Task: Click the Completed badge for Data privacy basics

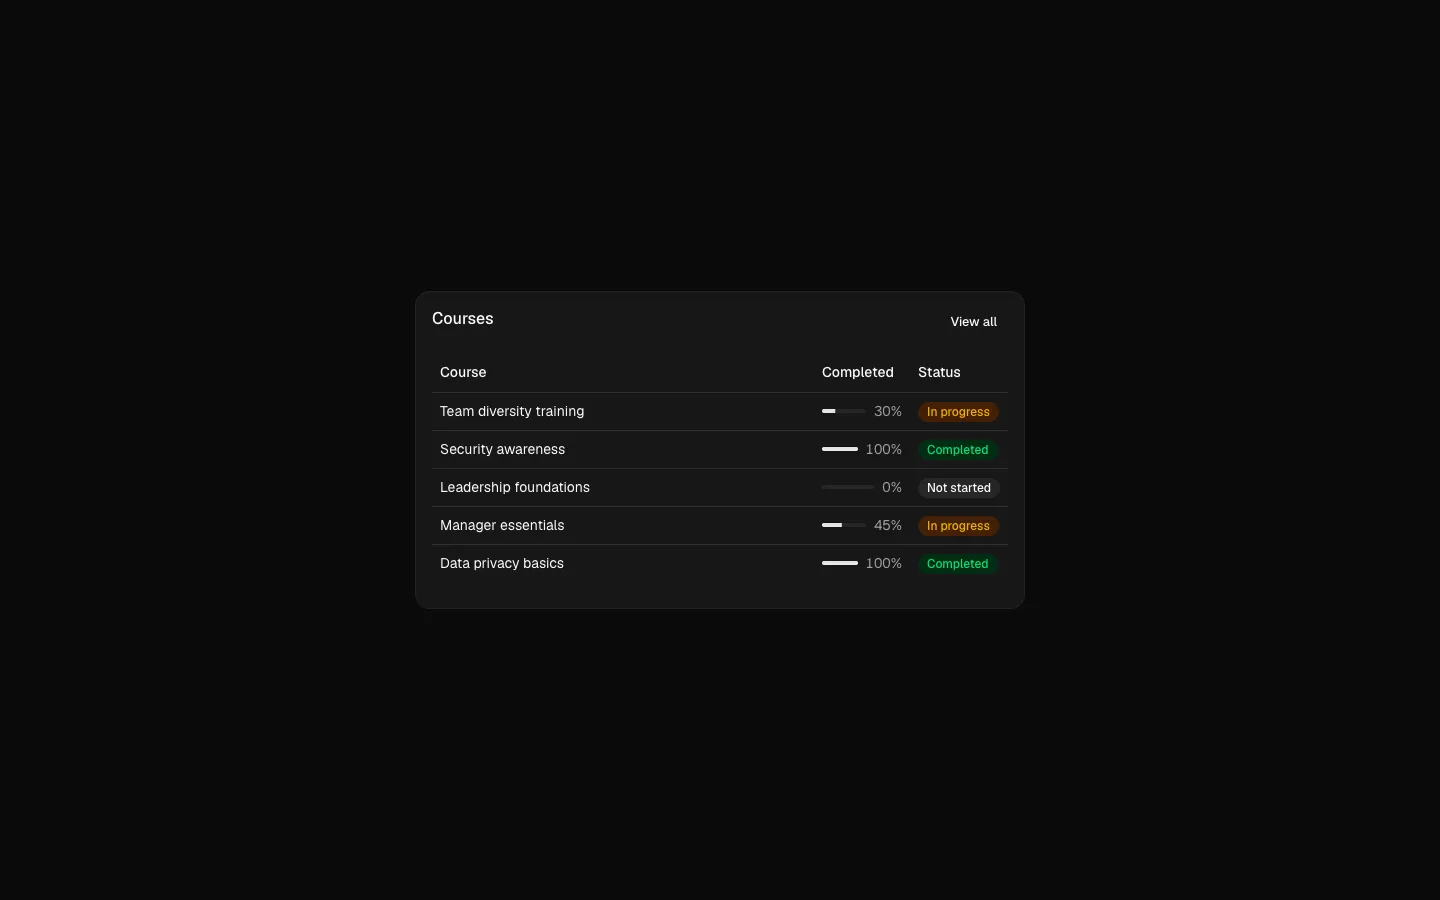Action: [x=957, y=564]
